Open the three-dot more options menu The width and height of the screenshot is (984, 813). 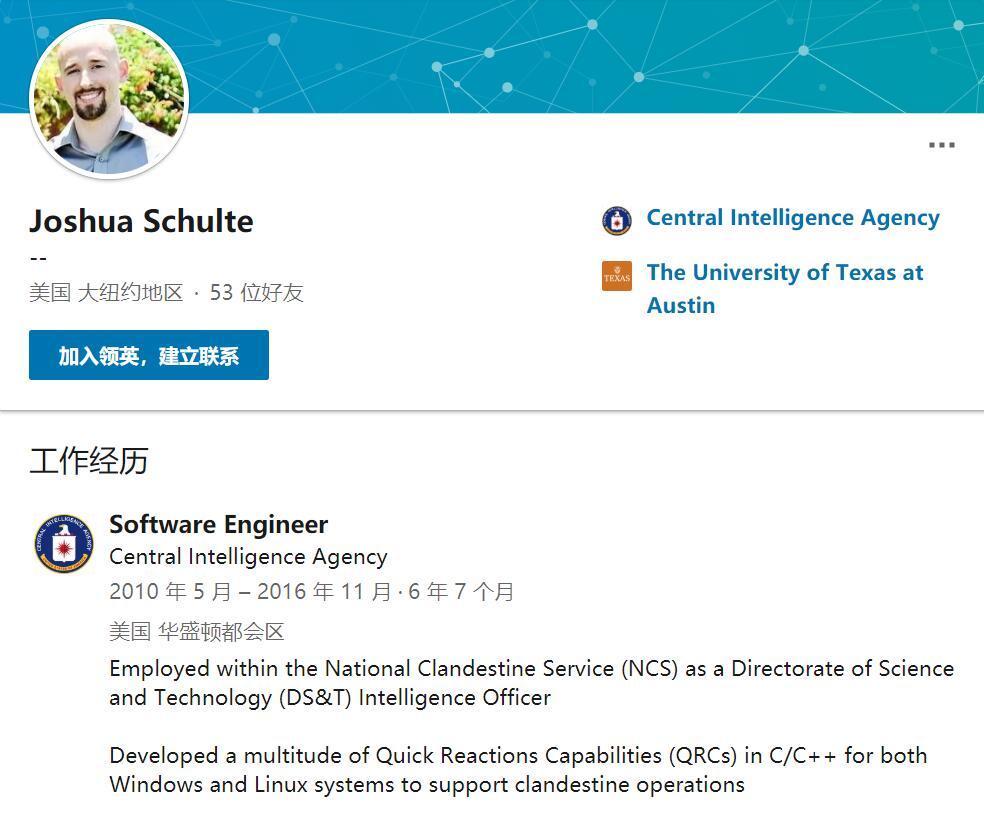(941, 145)
